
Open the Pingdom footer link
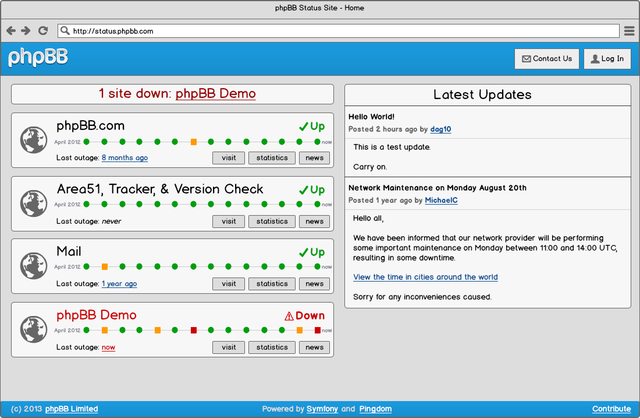pyautogui.click(x=376, y=409)
